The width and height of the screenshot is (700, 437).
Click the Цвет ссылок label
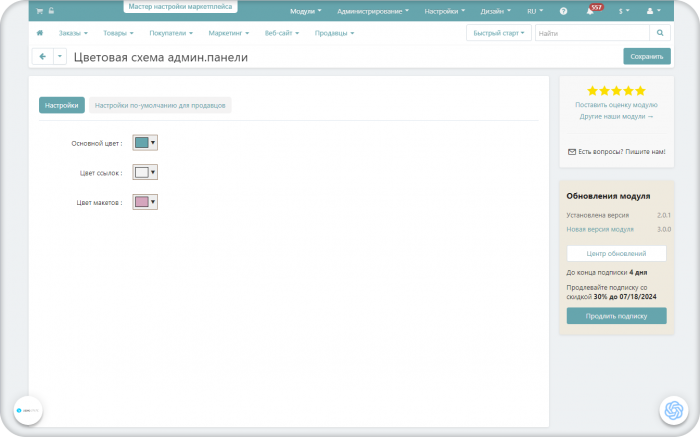101,173
